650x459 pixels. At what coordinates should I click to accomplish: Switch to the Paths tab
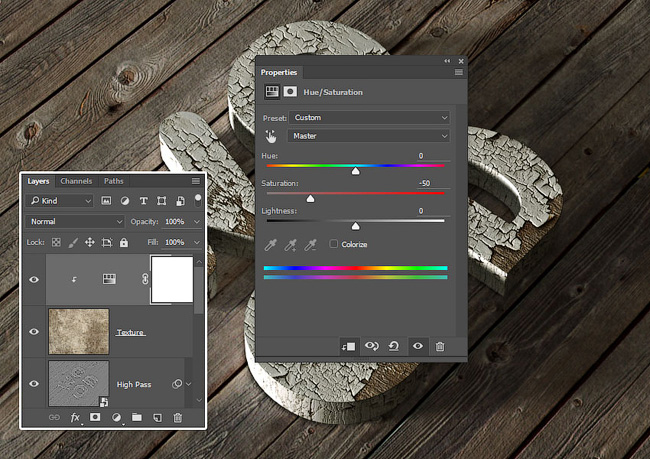tap(114, 181)
